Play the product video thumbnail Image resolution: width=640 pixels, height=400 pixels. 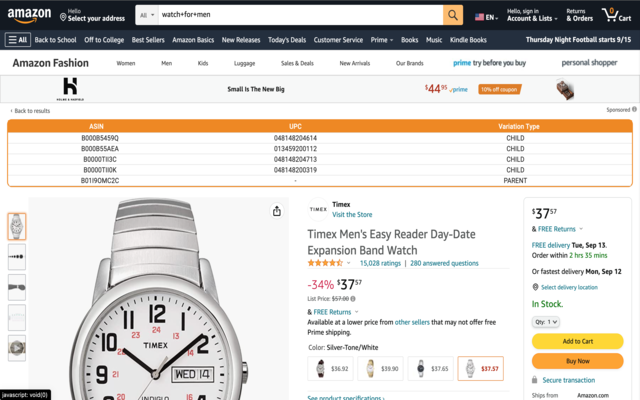click(17, 348)
